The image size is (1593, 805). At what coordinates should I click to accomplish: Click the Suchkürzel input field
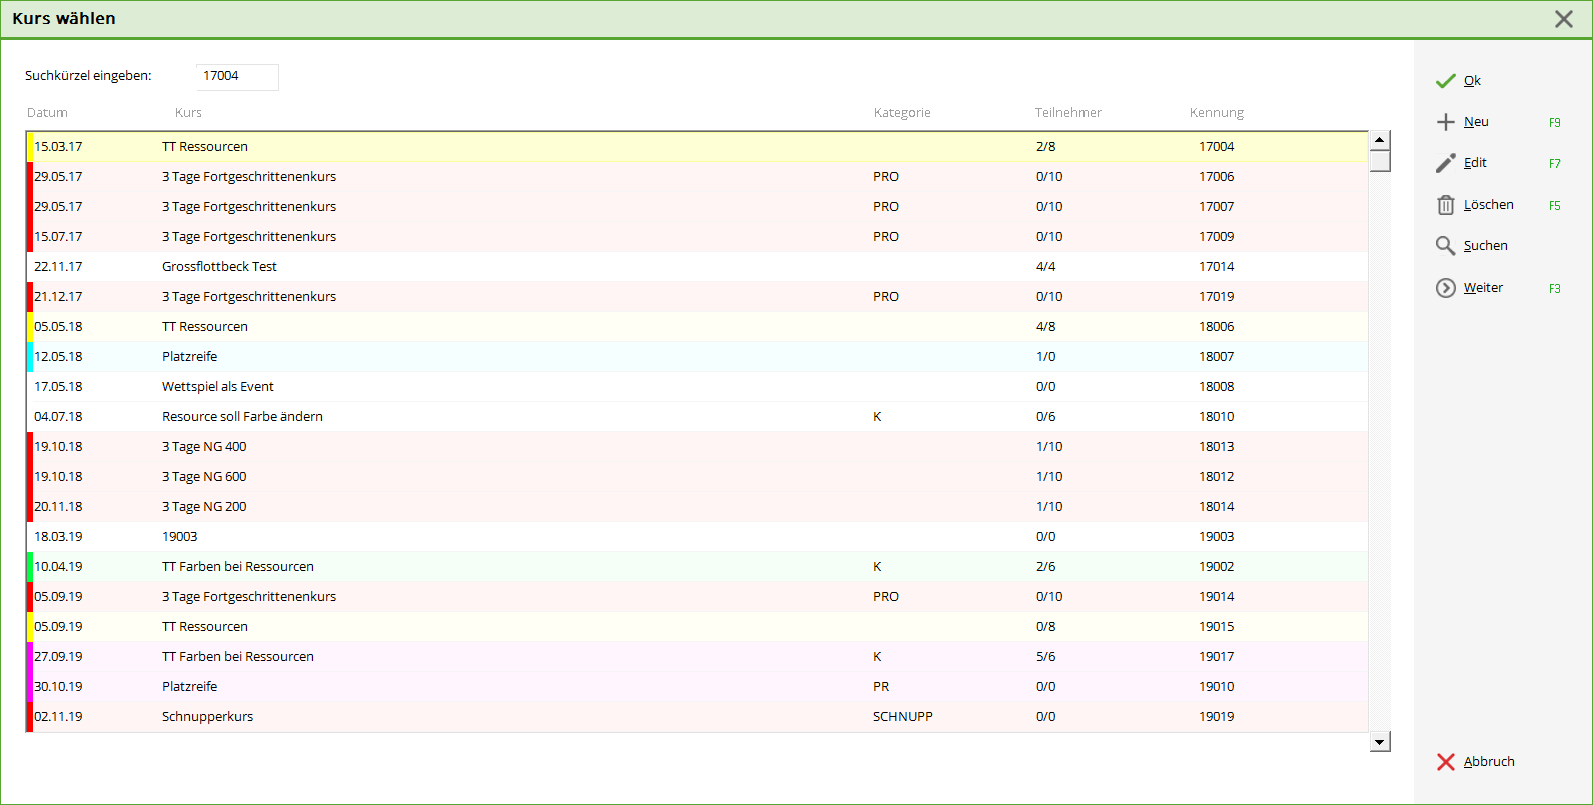[237, 77]
